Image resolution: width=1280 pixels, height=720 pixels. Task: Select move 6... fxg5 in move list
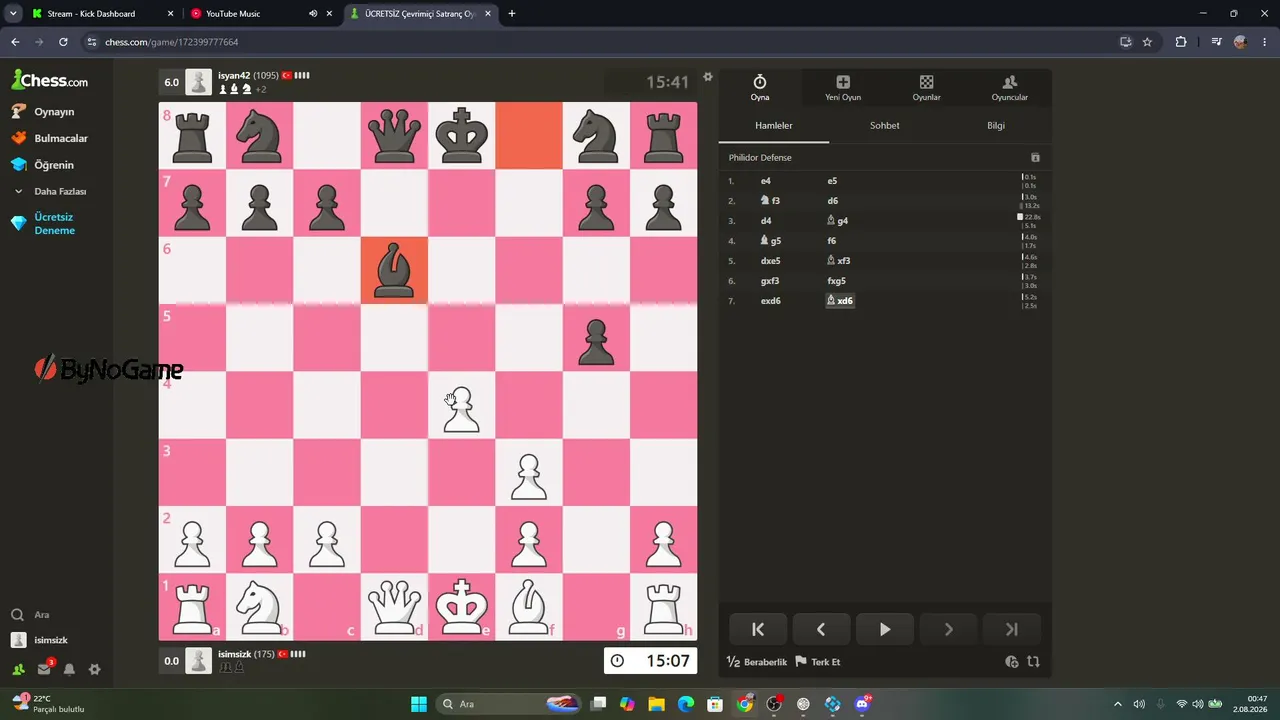coord(836,281)
